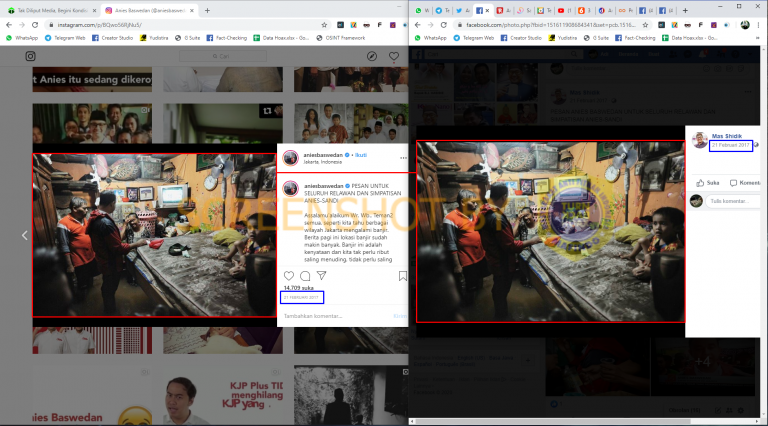768x426 pixels.
Task: Open the new tab plus button in the left window
Action: (207, 10)
